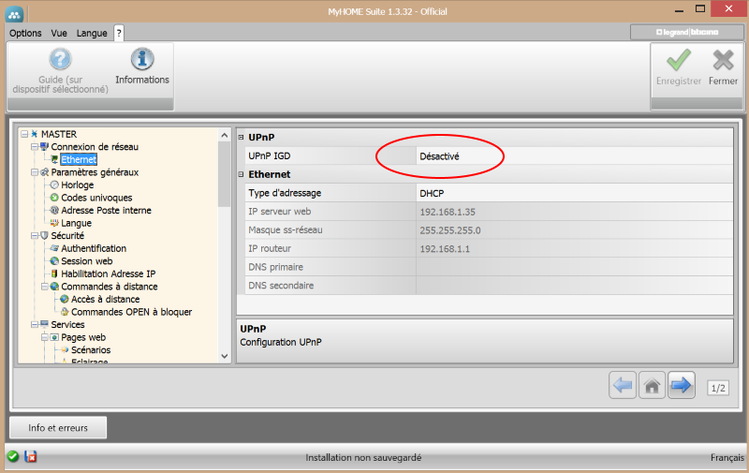Screen dimensions: 749x473
Task: Click the Adresse Poste interne icon
Action: point(54,210)
